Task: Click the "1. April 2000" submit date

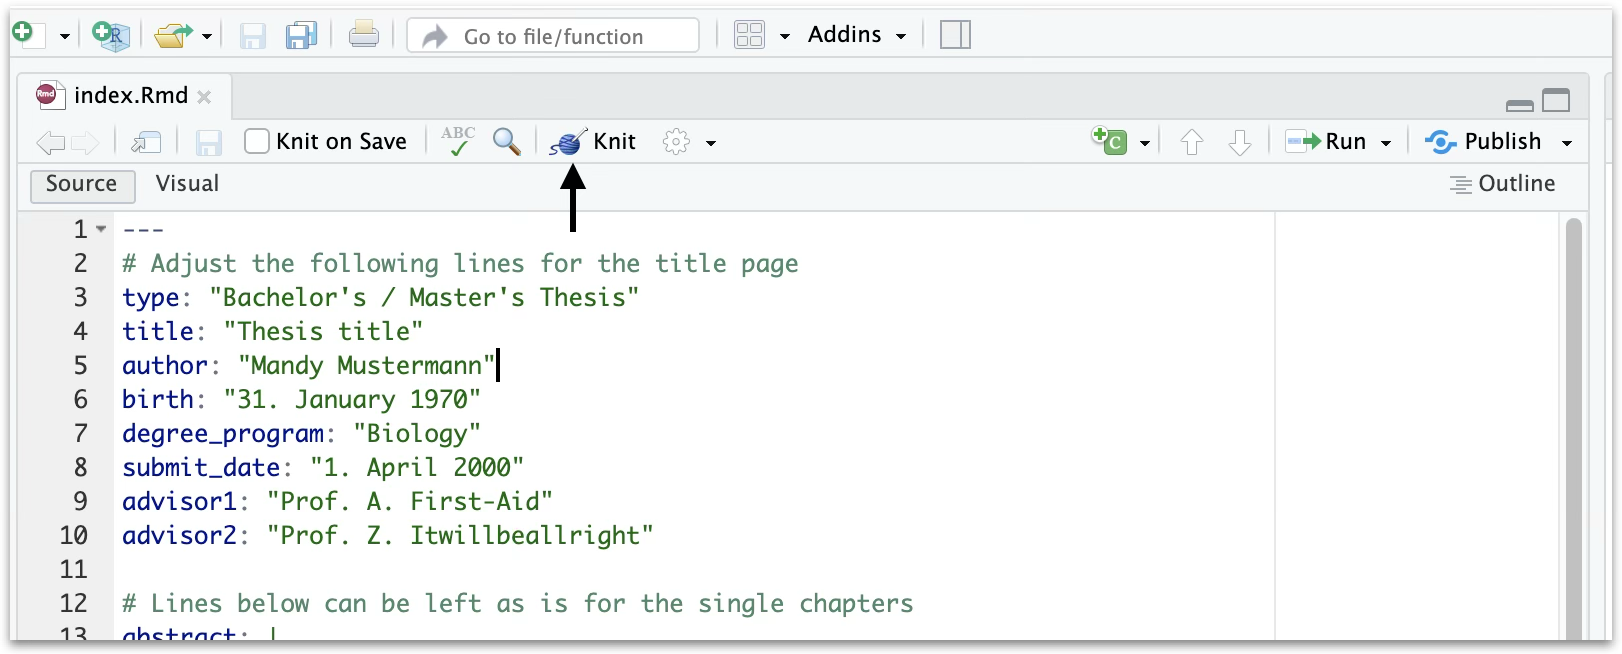Action: coord(417,468)
